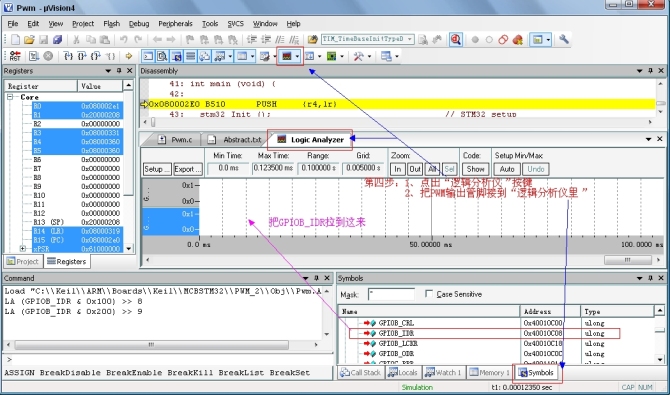Image resolution: width=670 pixels, height=395 pixels.
Task: Open the Registers panel dropdown arrow
Action: [x=108, y=71]
